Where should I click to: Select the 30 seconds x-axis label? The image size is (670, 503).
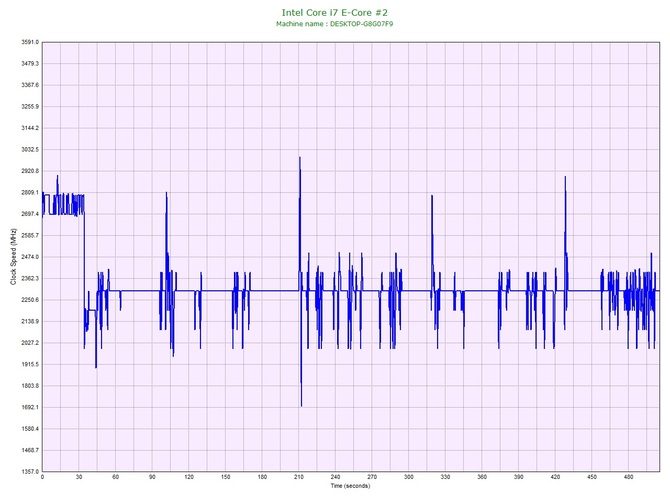point(79,477)
